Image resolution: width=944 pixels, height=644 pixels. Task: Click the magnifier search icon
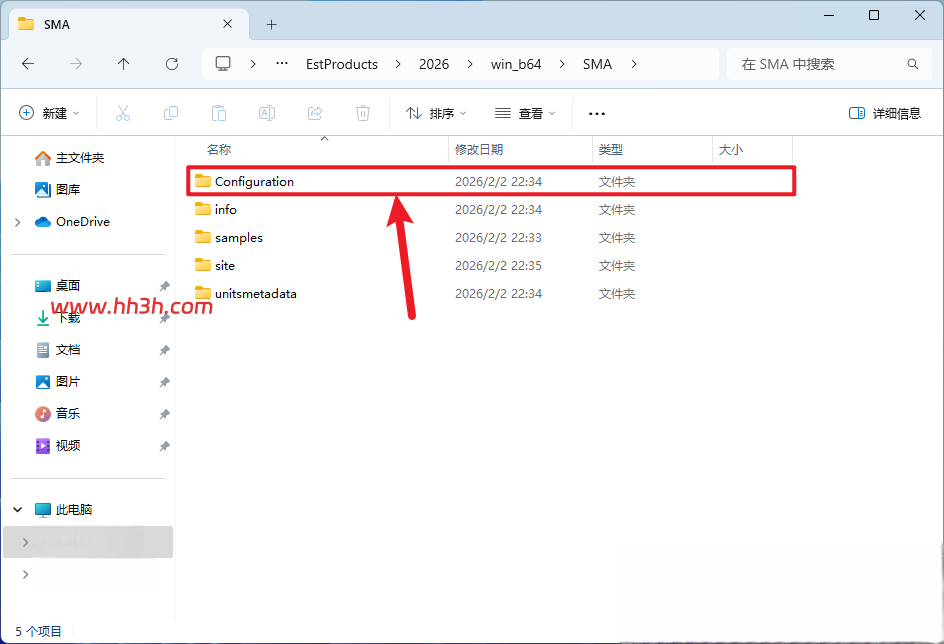click(913, 64)
